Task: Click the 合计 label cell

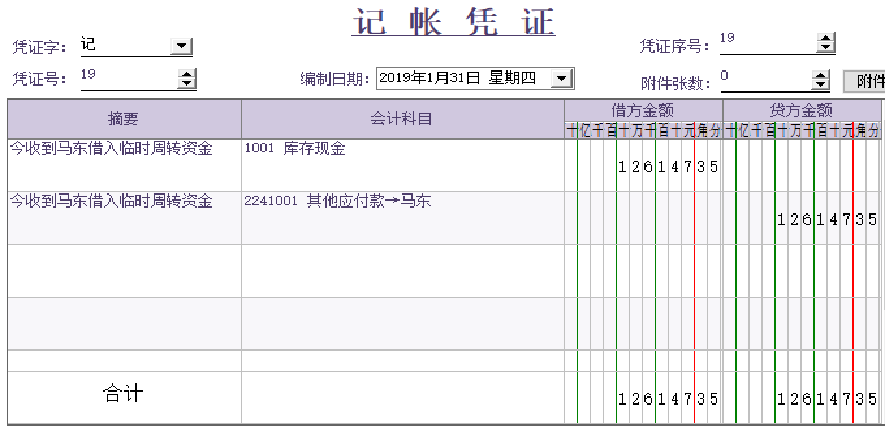Action: pos(124,394)
